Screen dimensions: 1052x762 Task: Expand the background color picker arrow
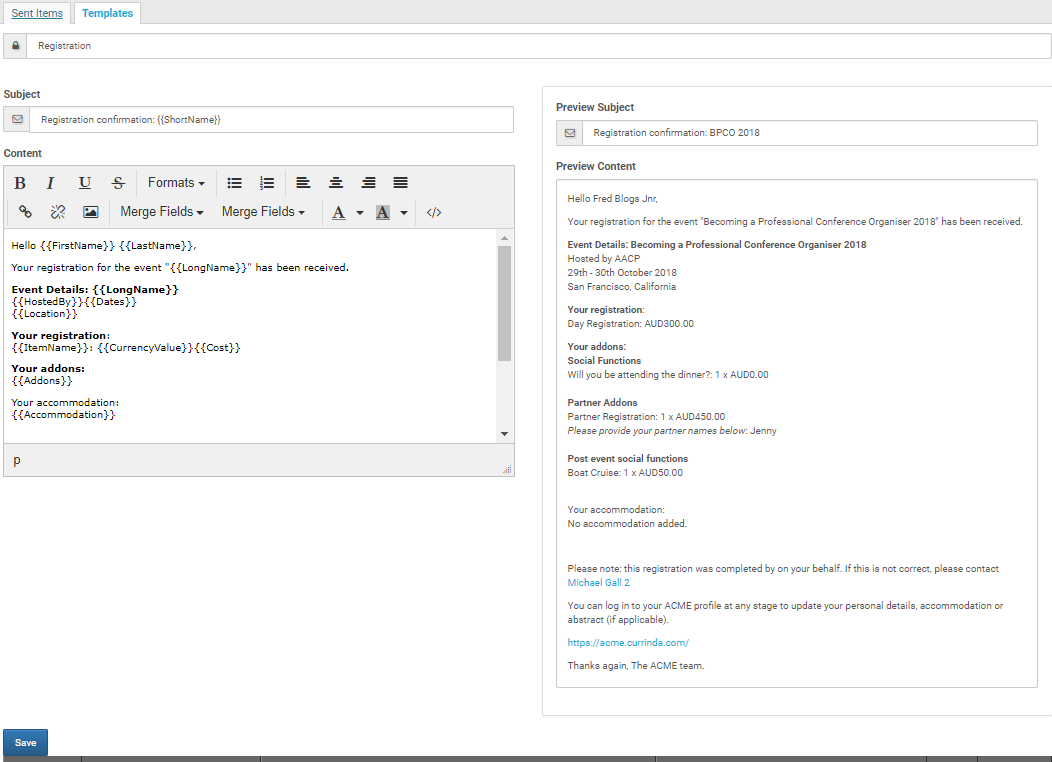404,213
